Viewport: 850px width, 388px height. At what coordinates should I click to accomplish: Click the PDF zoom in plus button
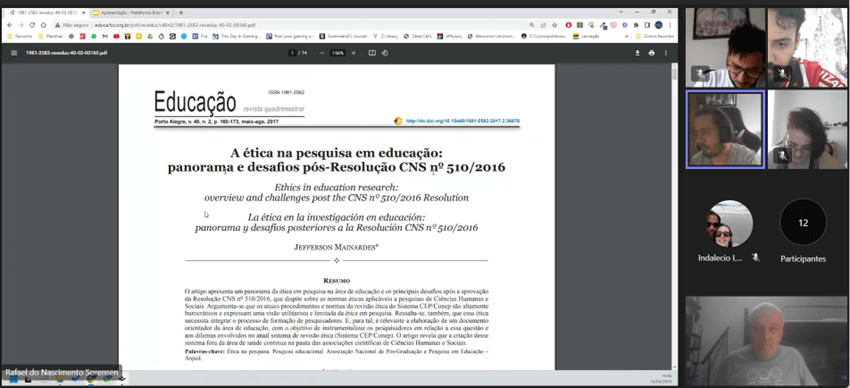(353, 53)
